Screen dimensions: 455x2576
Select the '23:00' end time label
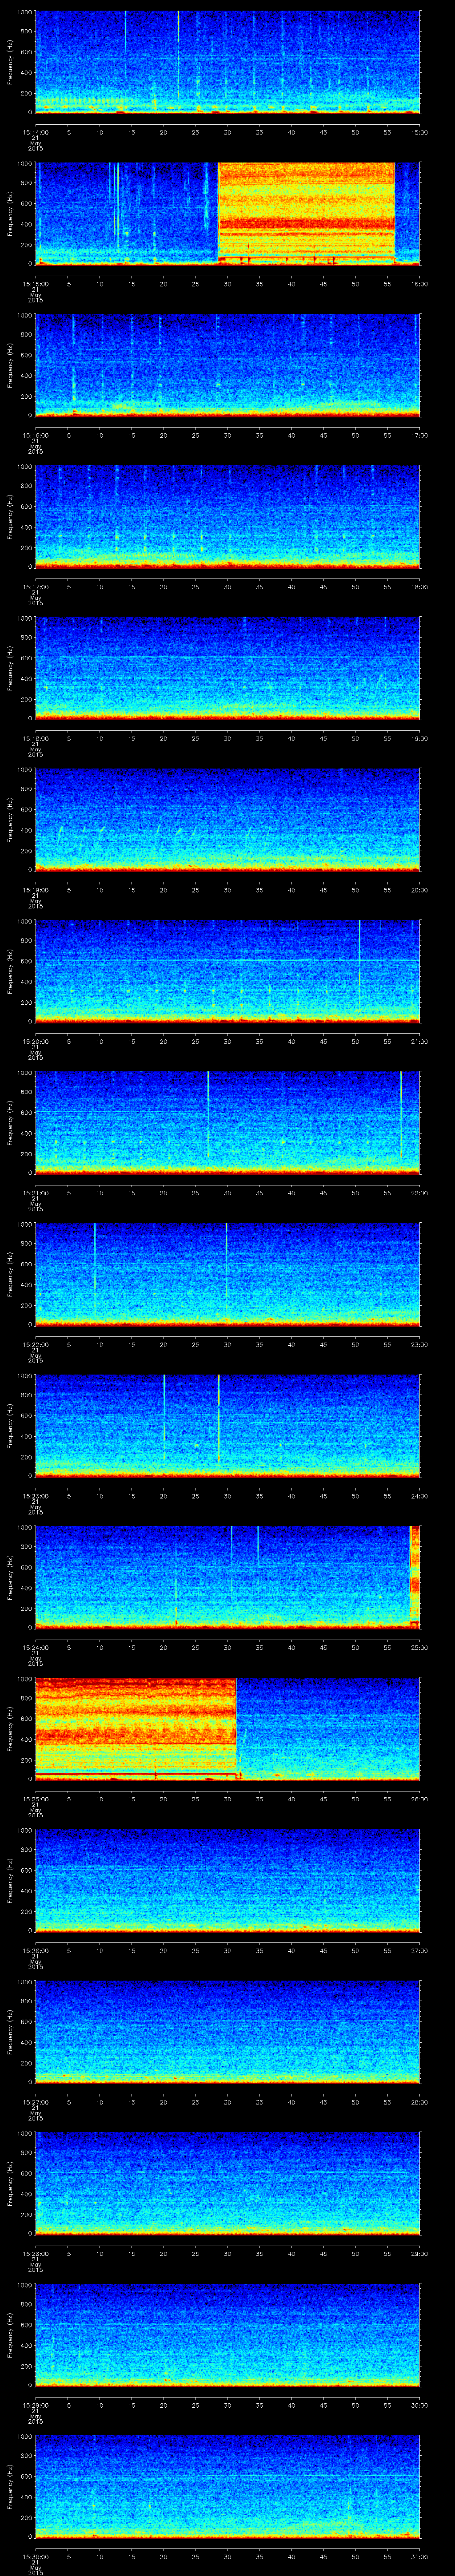[419, 1345]
